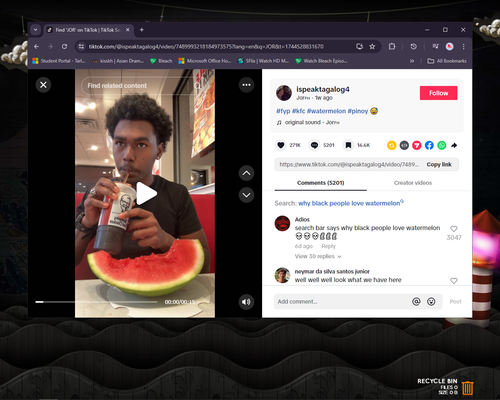Go to next video with down chevron
This screenshot has width=500, height=400.
tap(246, 195)
